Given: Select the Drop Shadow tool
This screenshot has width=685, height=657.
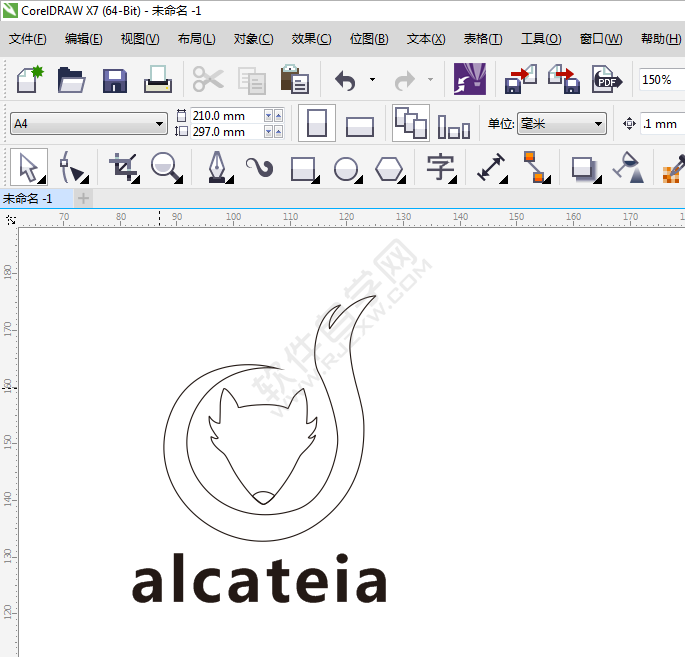Looking at the screenshot, I should point(586,169).
